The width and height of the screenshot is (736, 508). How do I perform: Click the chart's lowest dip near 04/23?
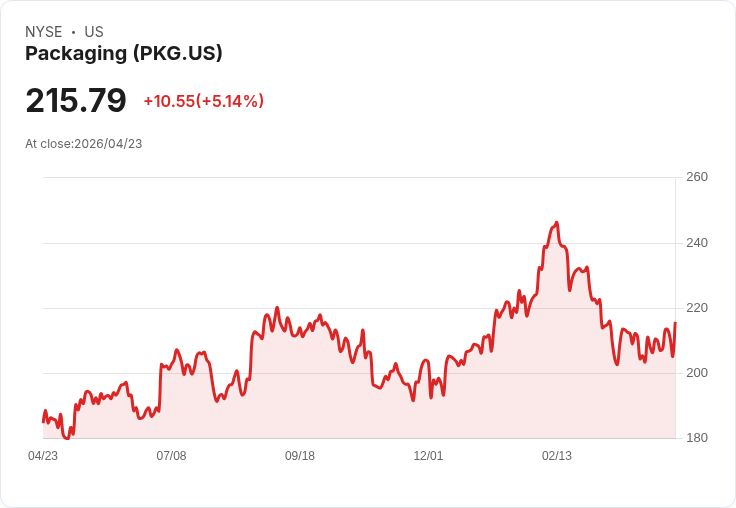click(x=67, y=438)
